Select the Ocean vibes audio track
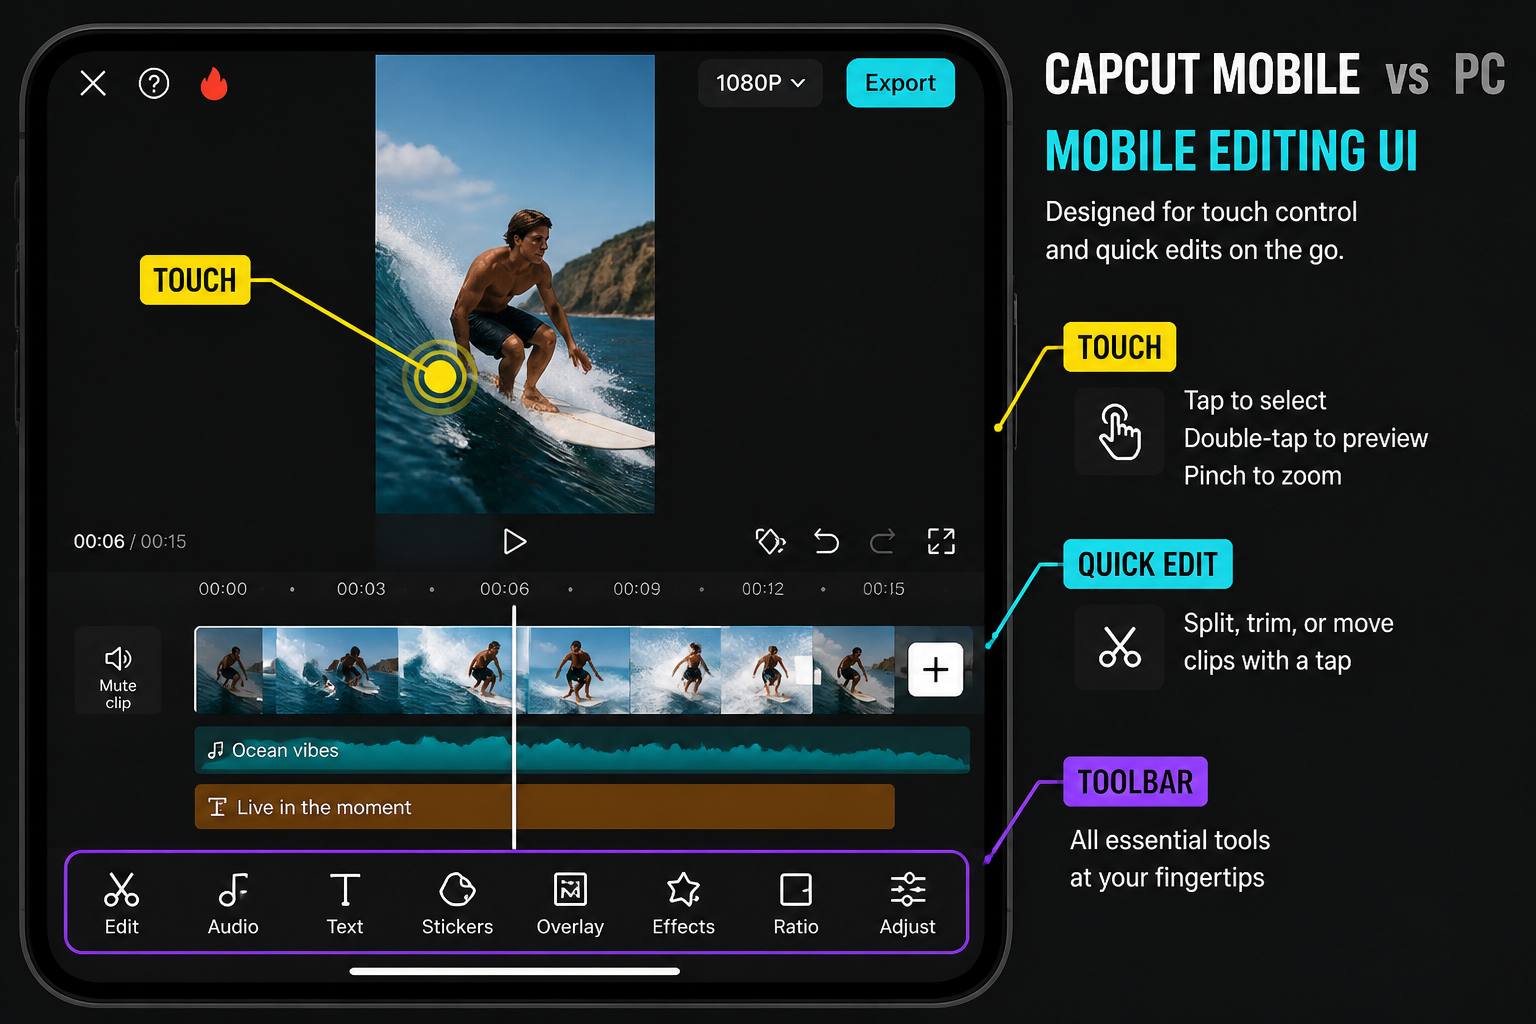 (582, 750)
